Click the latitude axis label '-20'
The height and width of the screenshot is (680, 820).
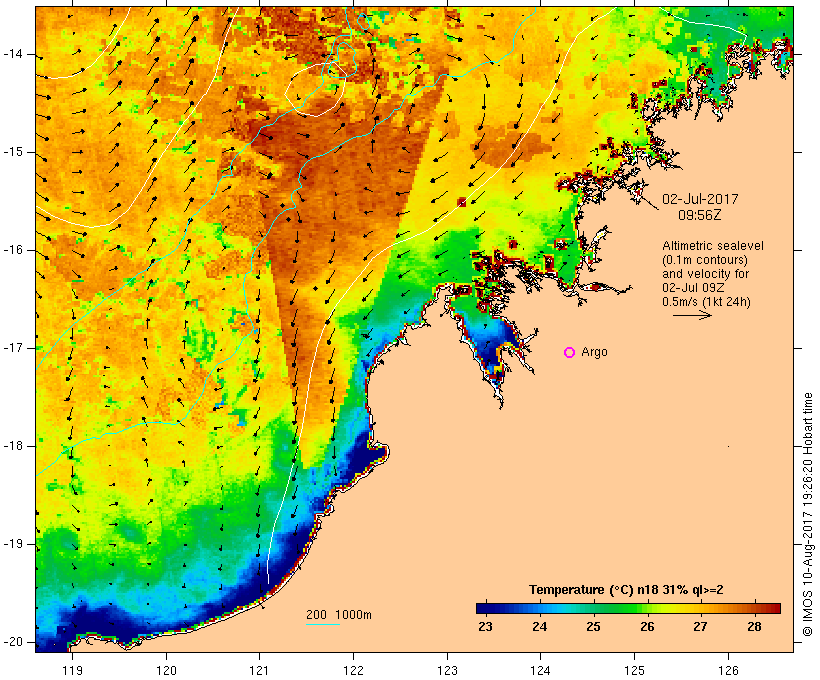coord(13,642)
